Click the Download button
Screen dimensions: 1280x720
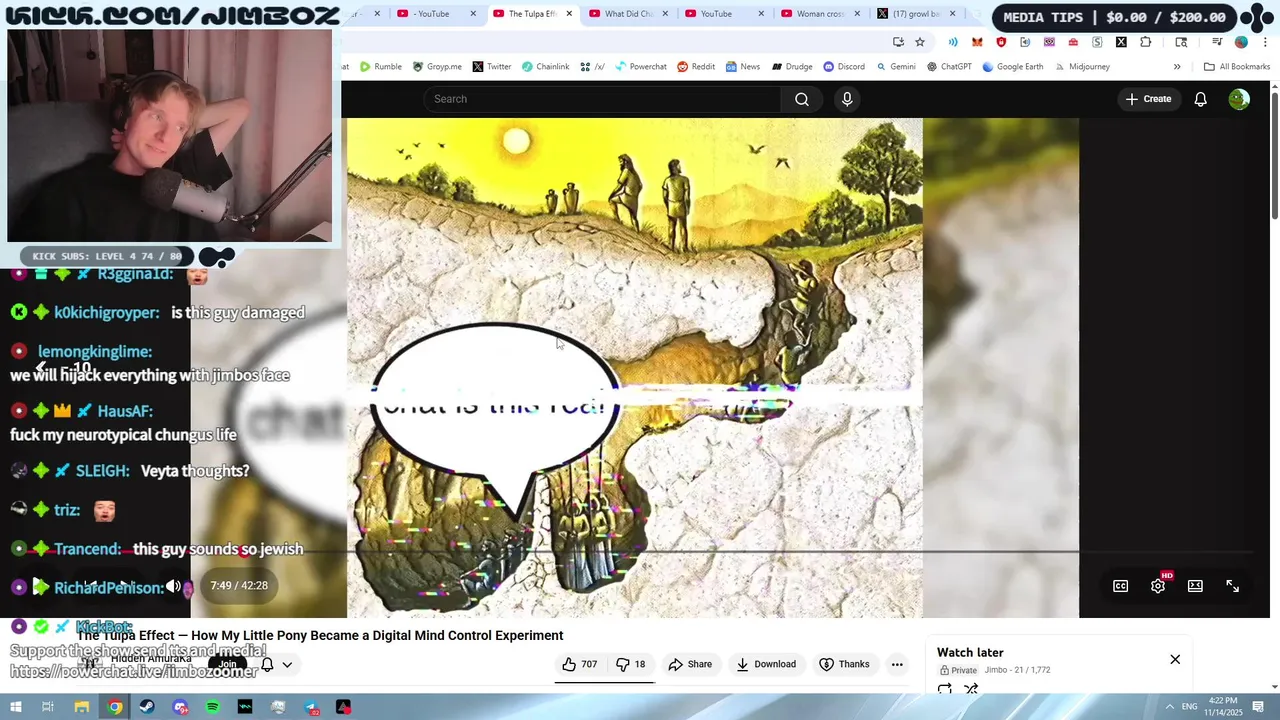(x=766, y=664)
